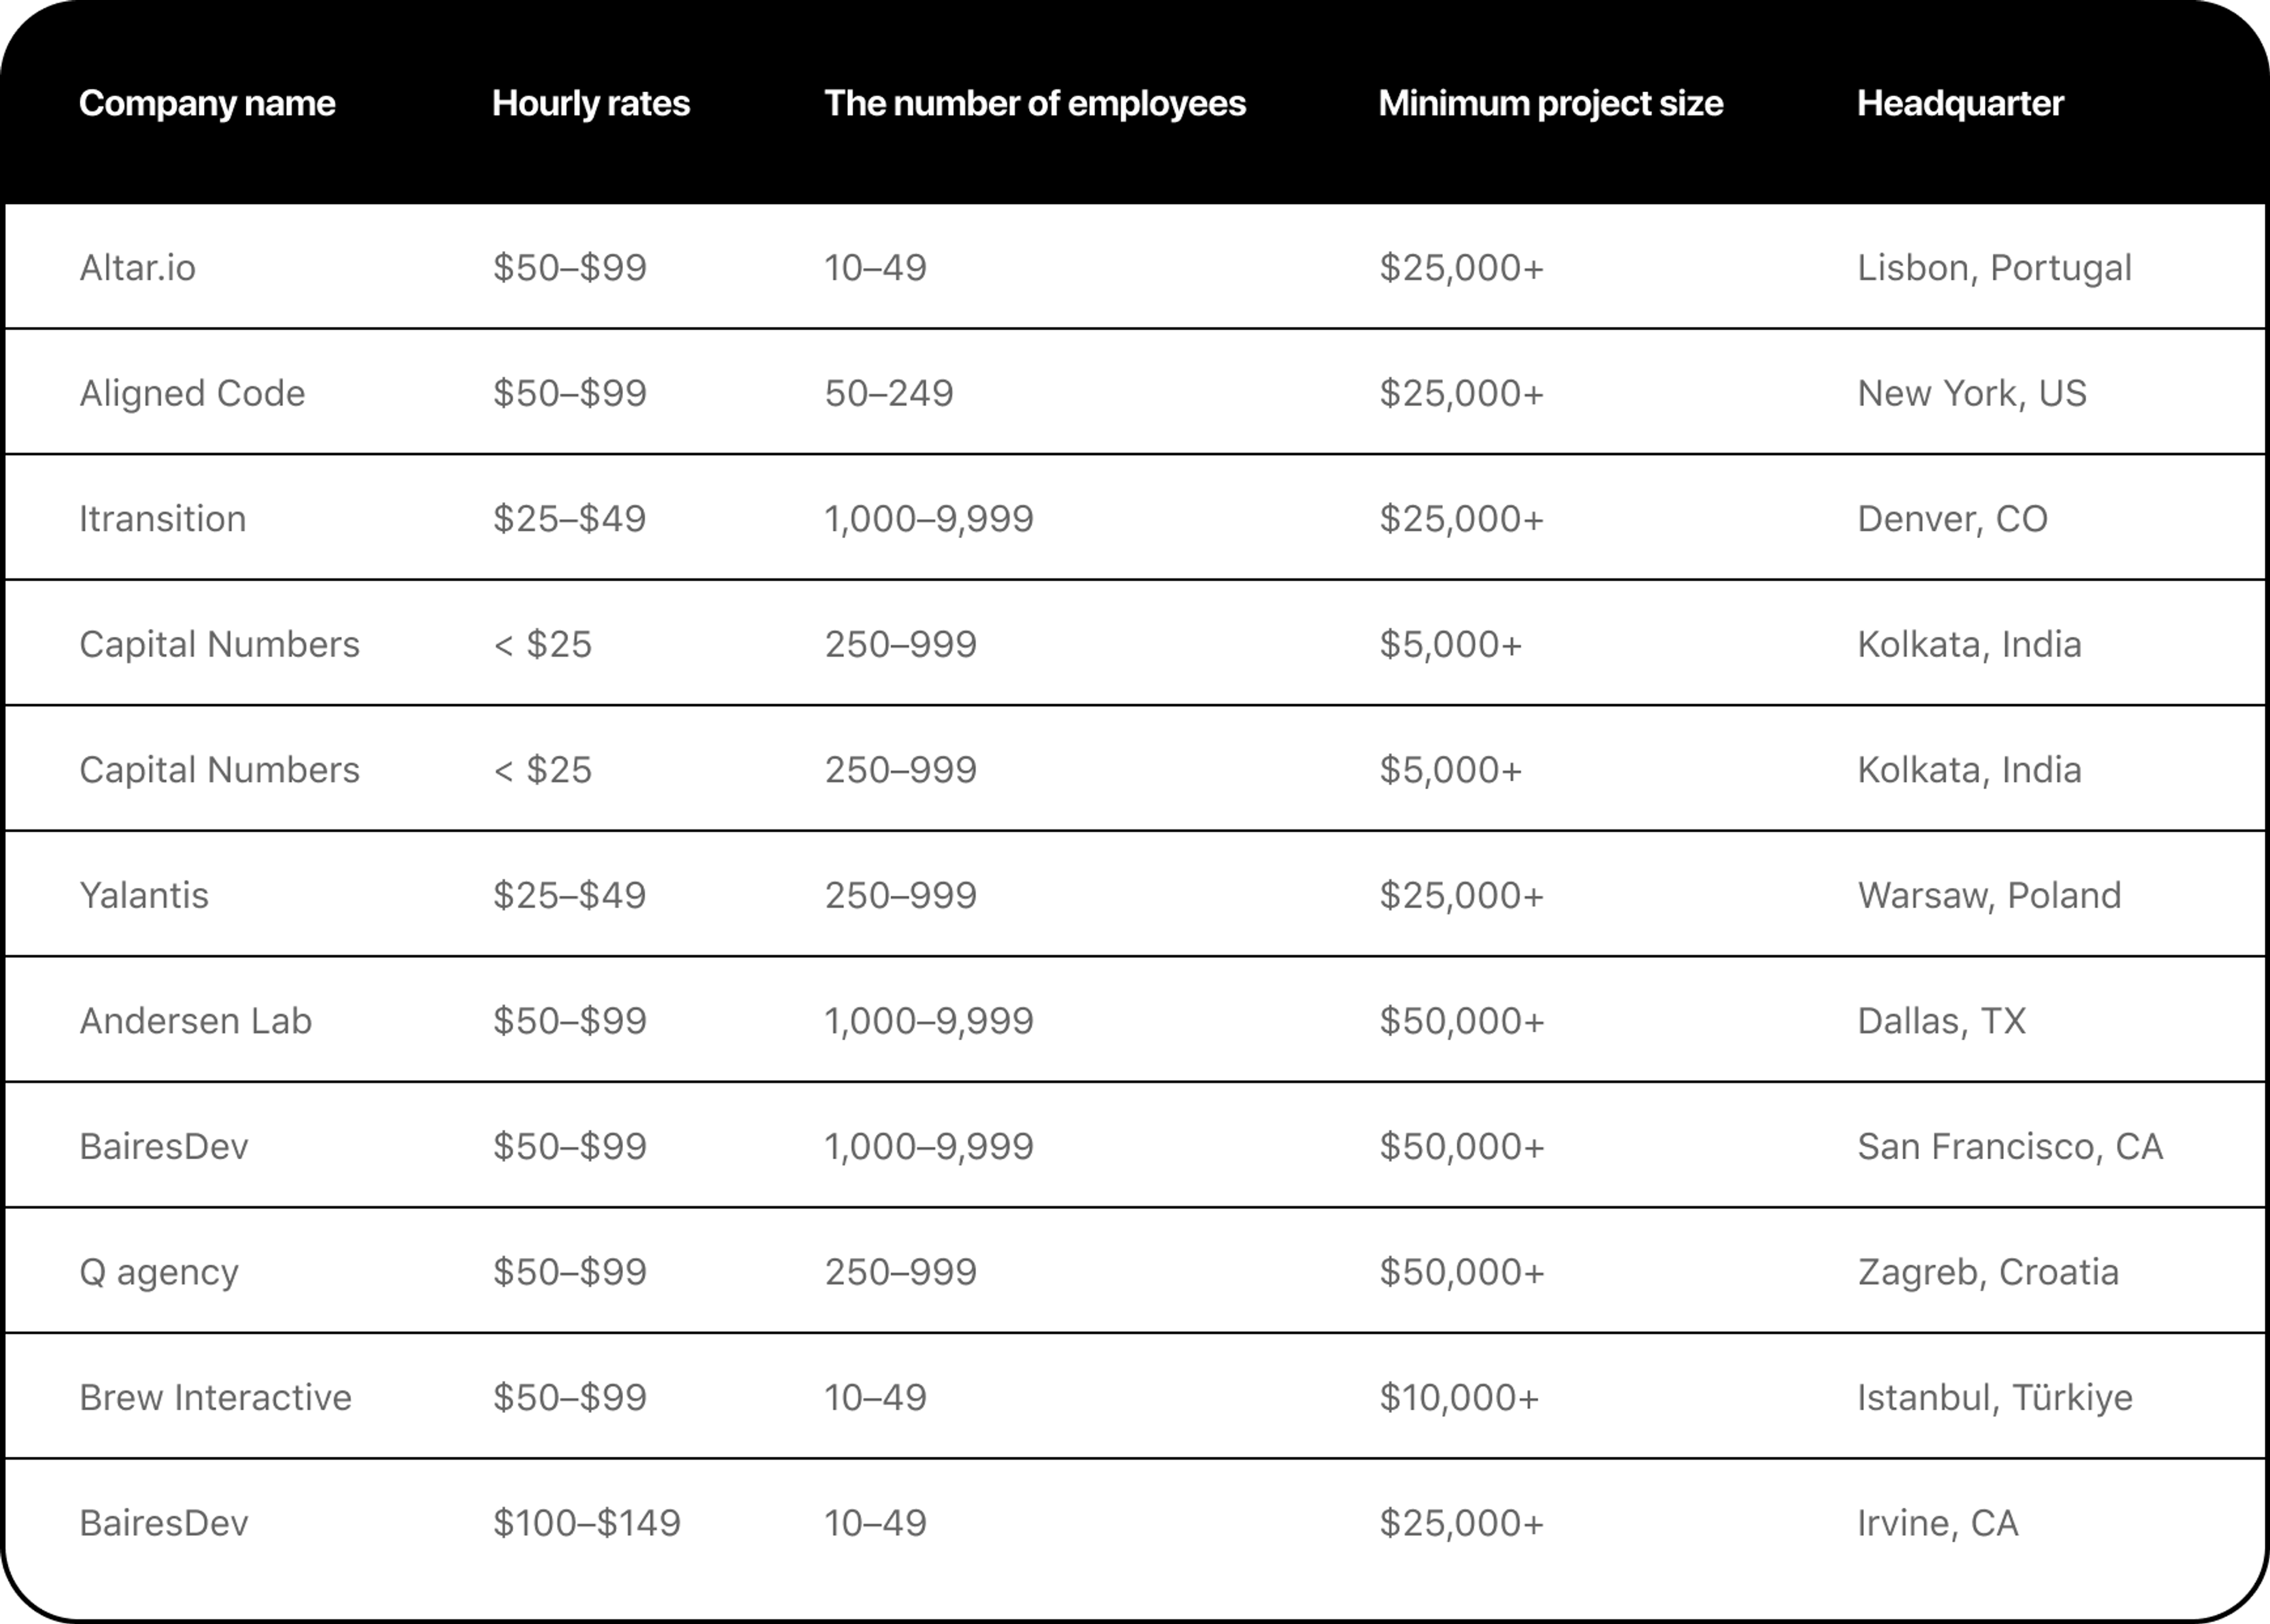2270x1624 pixels.
Task: Select the Yalantis company cell
Action: pos(144,895)
